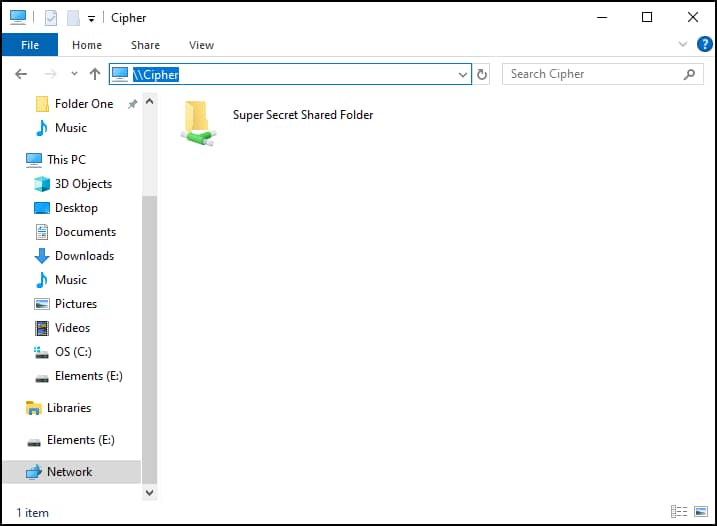Open the View ribbon tab
717x526 pixels.
(x=201, y=45)
